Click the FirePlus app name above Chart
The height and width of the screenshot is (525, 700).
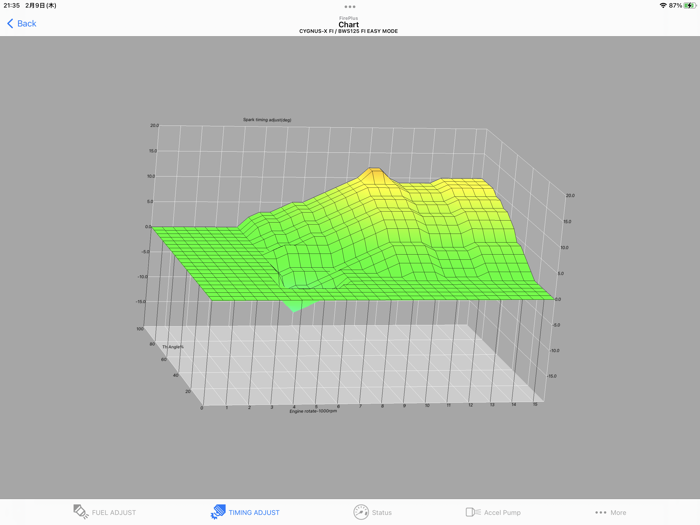coord(349,18)
